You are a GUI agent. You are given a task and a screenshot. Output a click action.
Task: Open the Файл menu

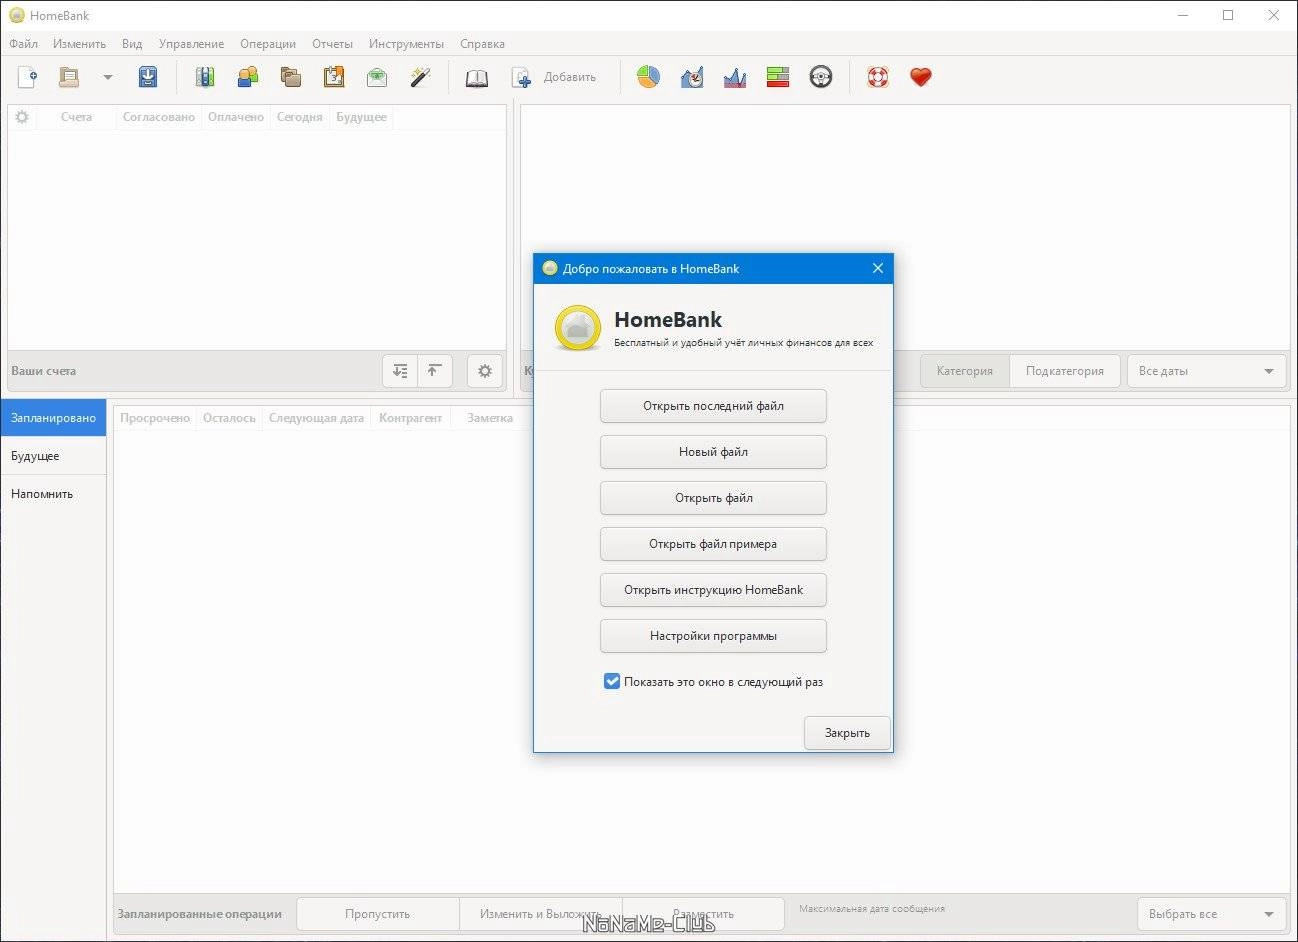24,44
